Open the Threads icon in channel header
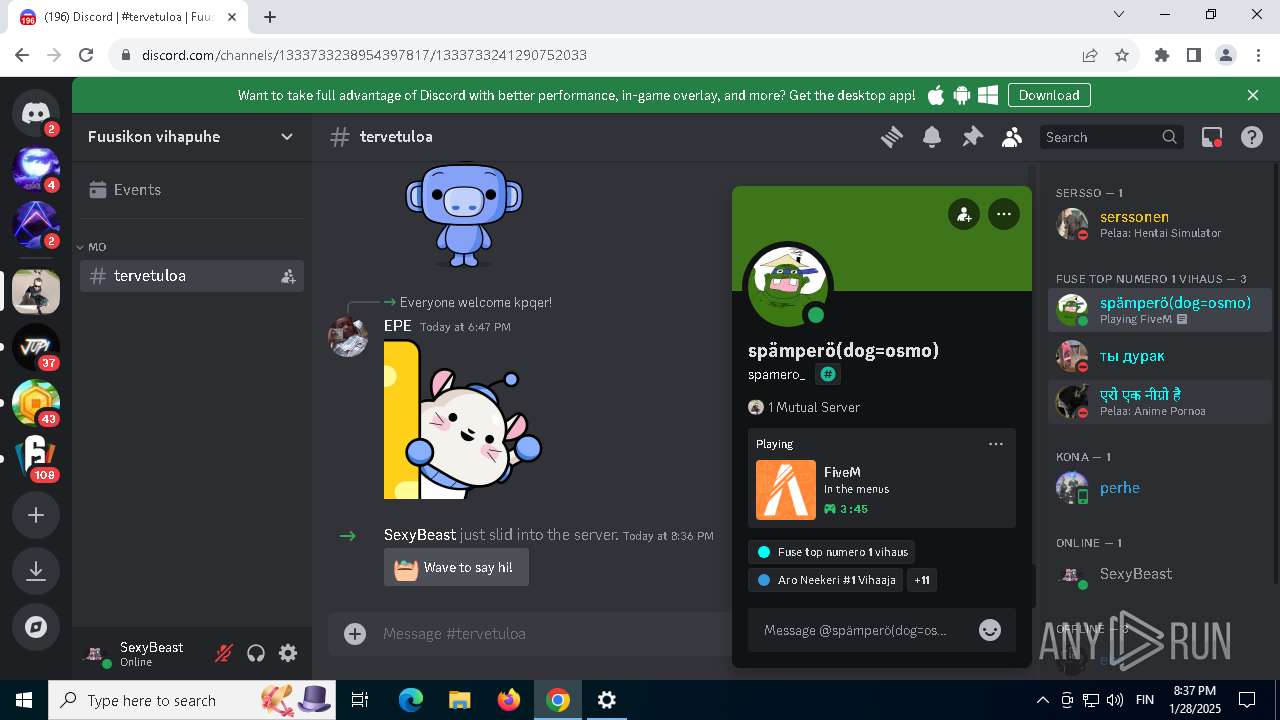 click(x=892, y=137)
